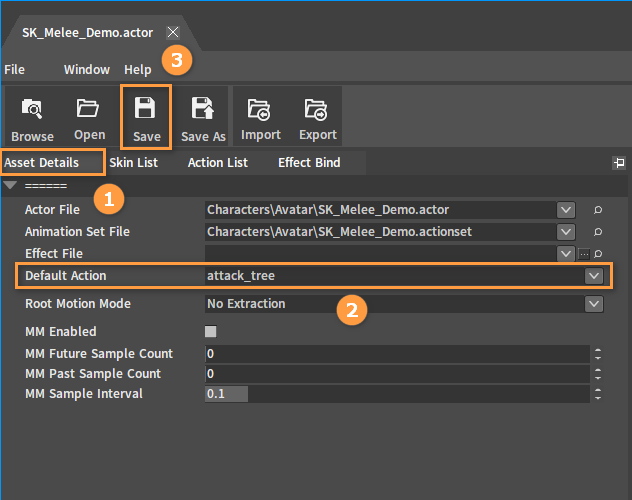The height and width of the screenshot is (500, 632).
Task: Open the Window menu
Action: [x=87, y=70]
